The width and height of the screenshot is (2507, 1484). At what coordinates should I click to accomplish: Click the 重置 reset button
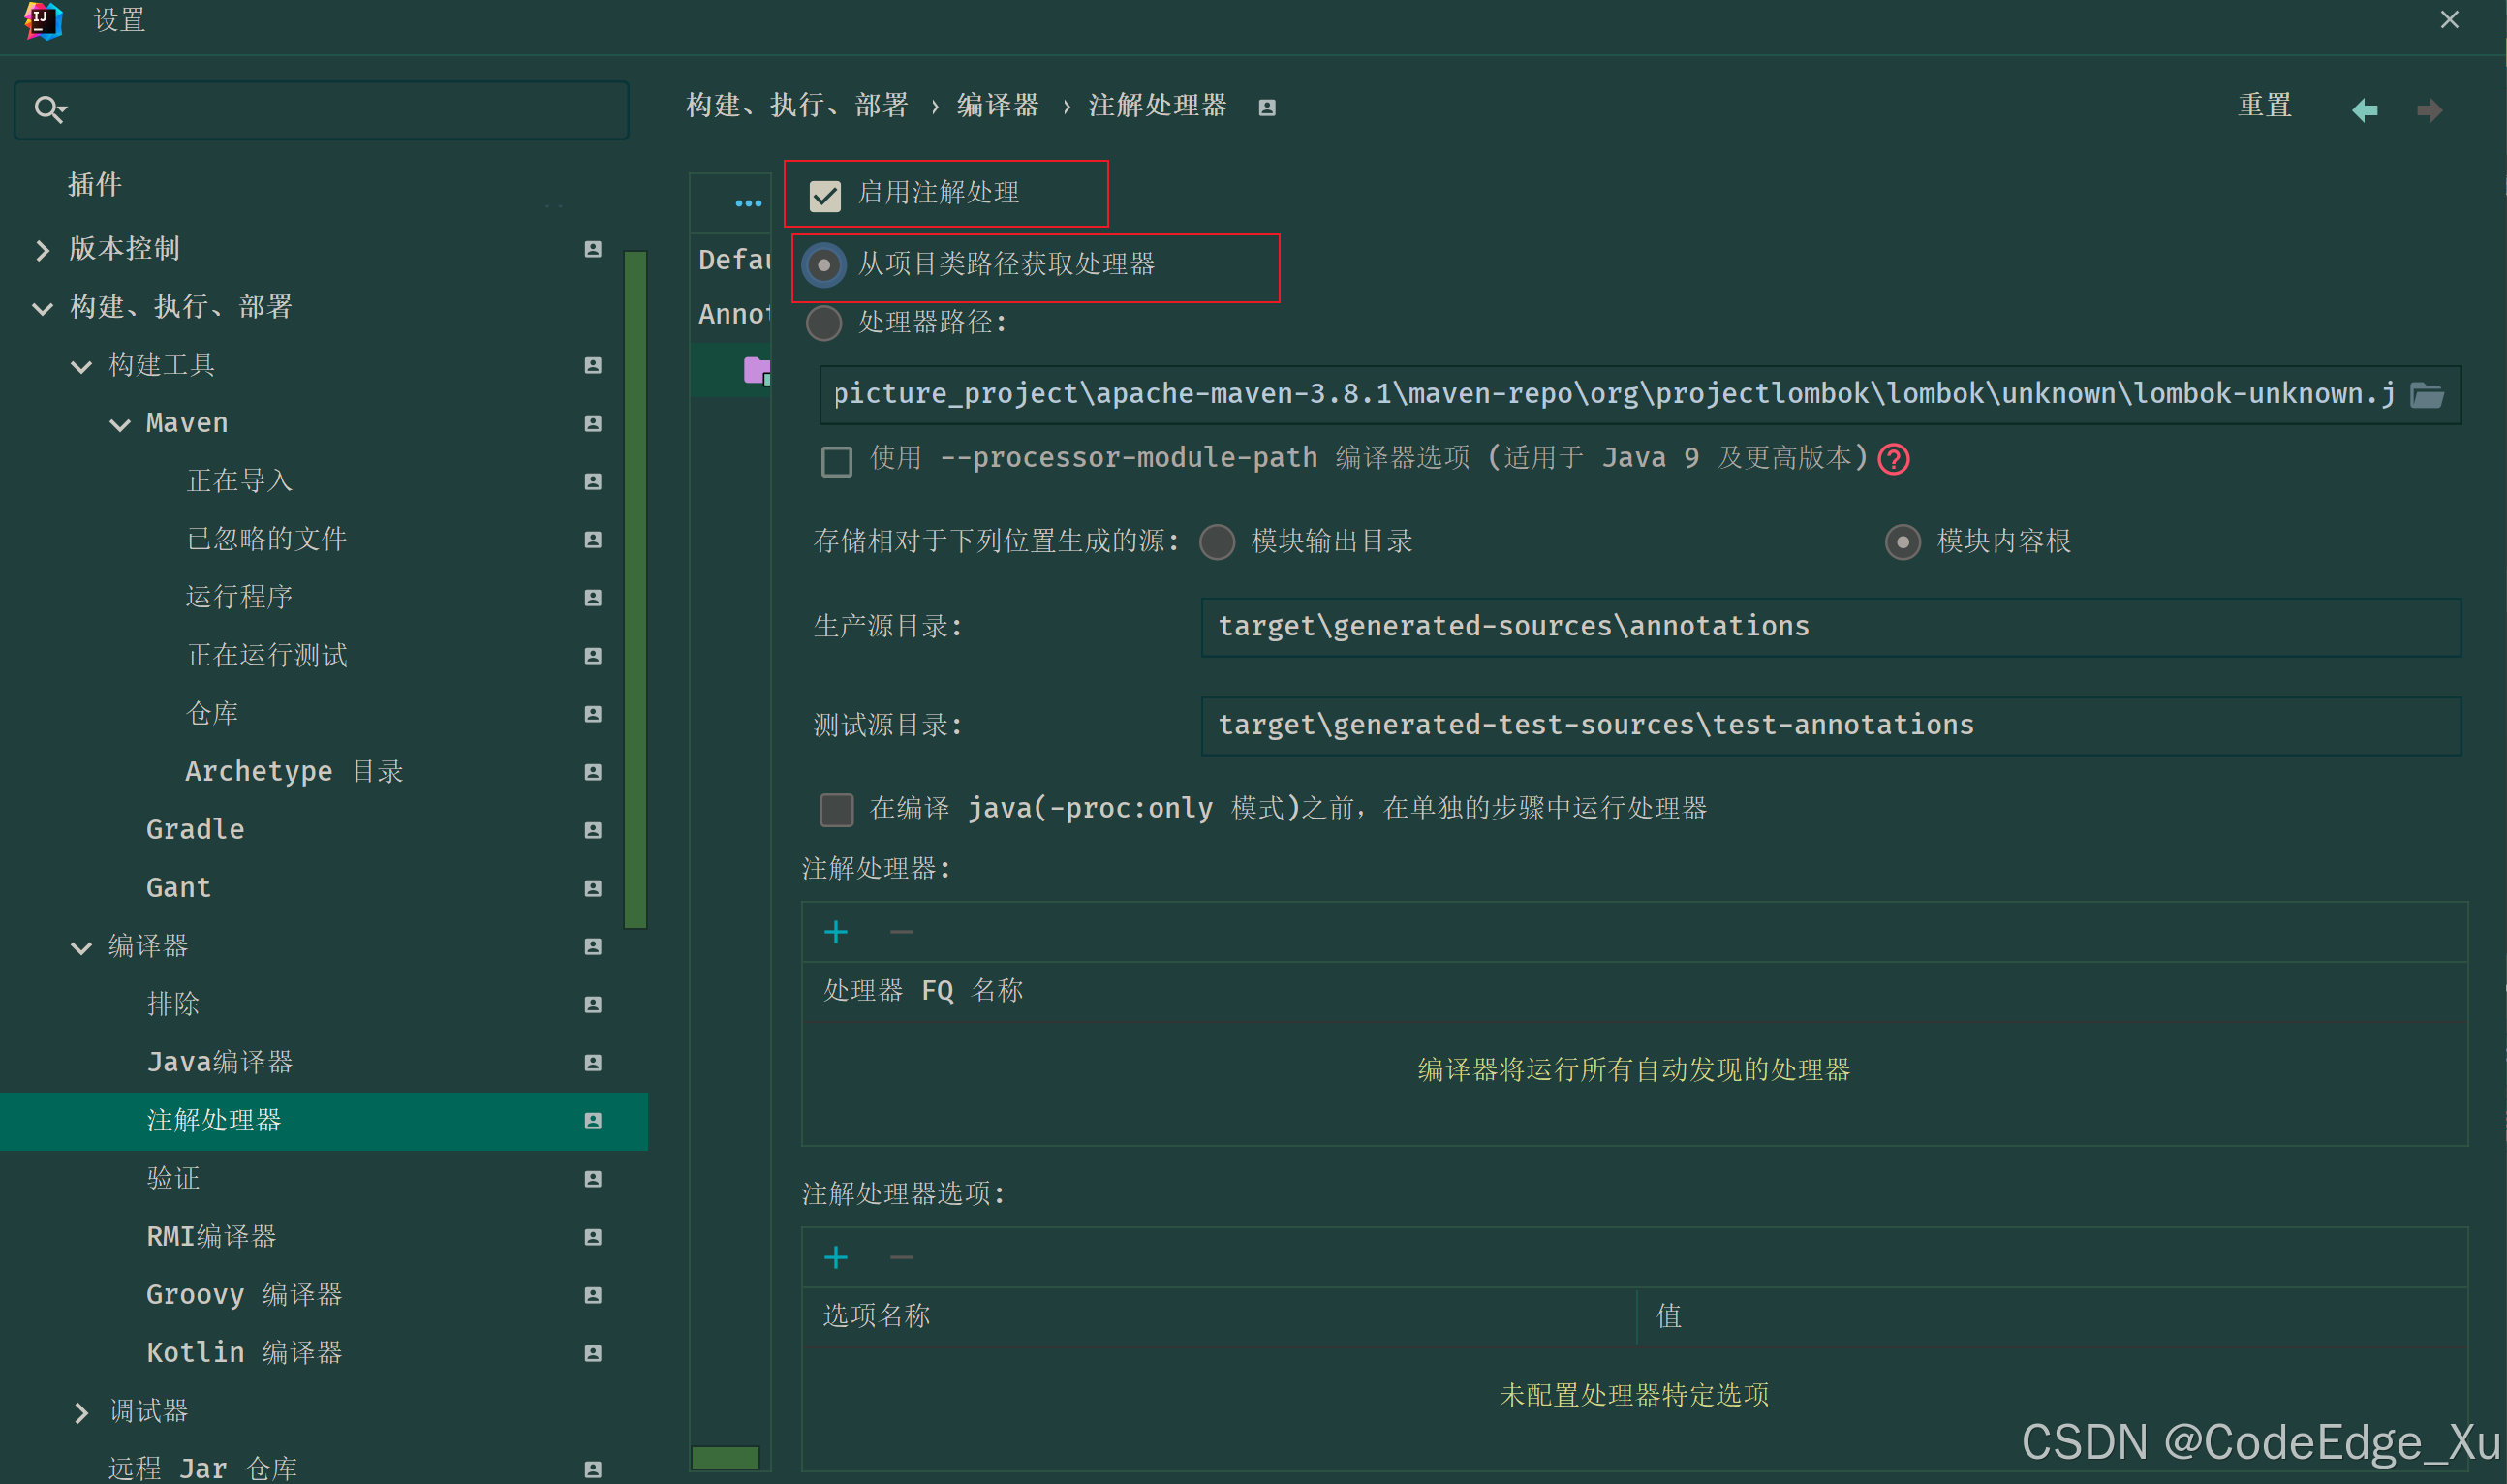(x=2265, y=105)
